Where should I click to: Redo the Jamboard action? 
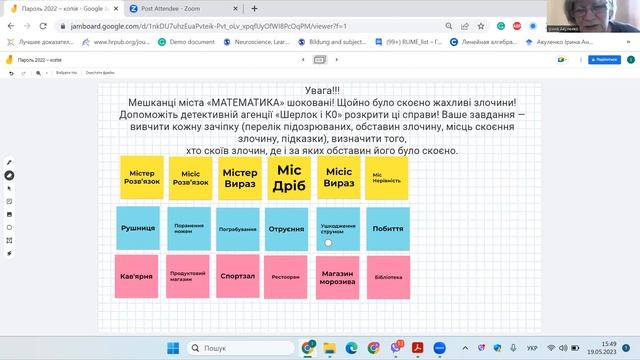point(23,73)
